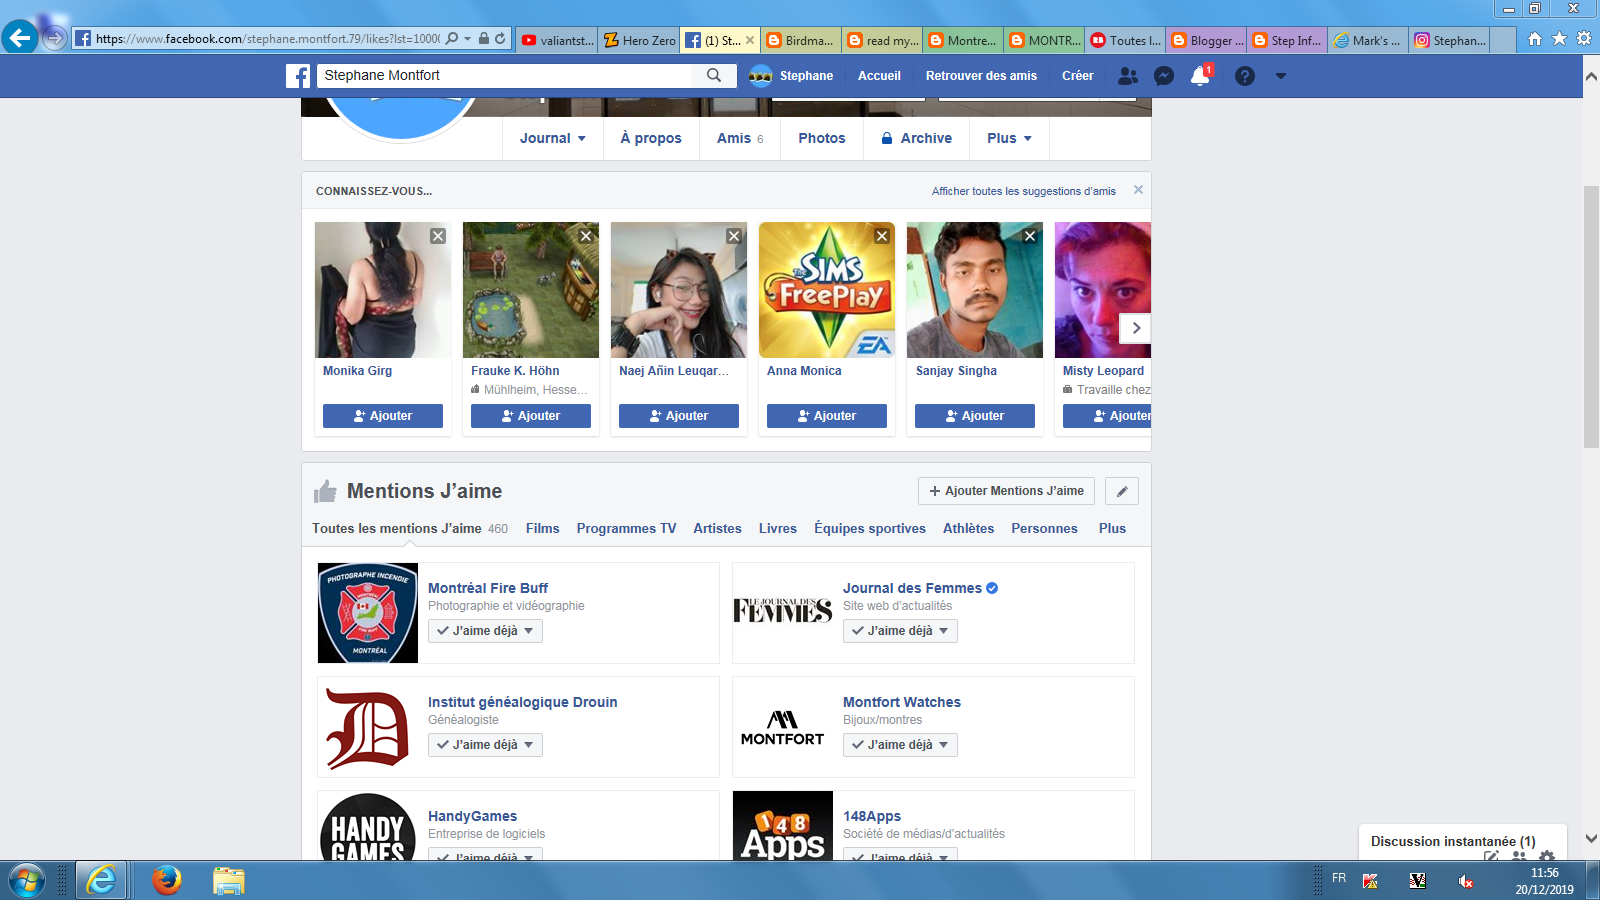The width and height of the screenshot is (1600, 900).
Task: Open the Messenger icon
Action: (x=1164, y=76)
